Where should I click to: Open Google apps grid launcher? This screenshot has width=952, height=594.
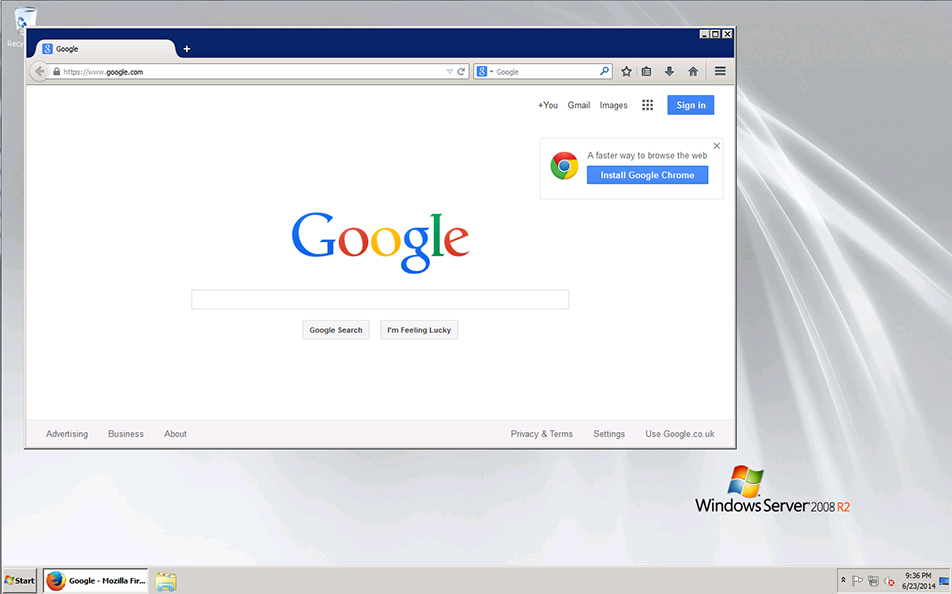pyautogui.click(x=647, y=104)
